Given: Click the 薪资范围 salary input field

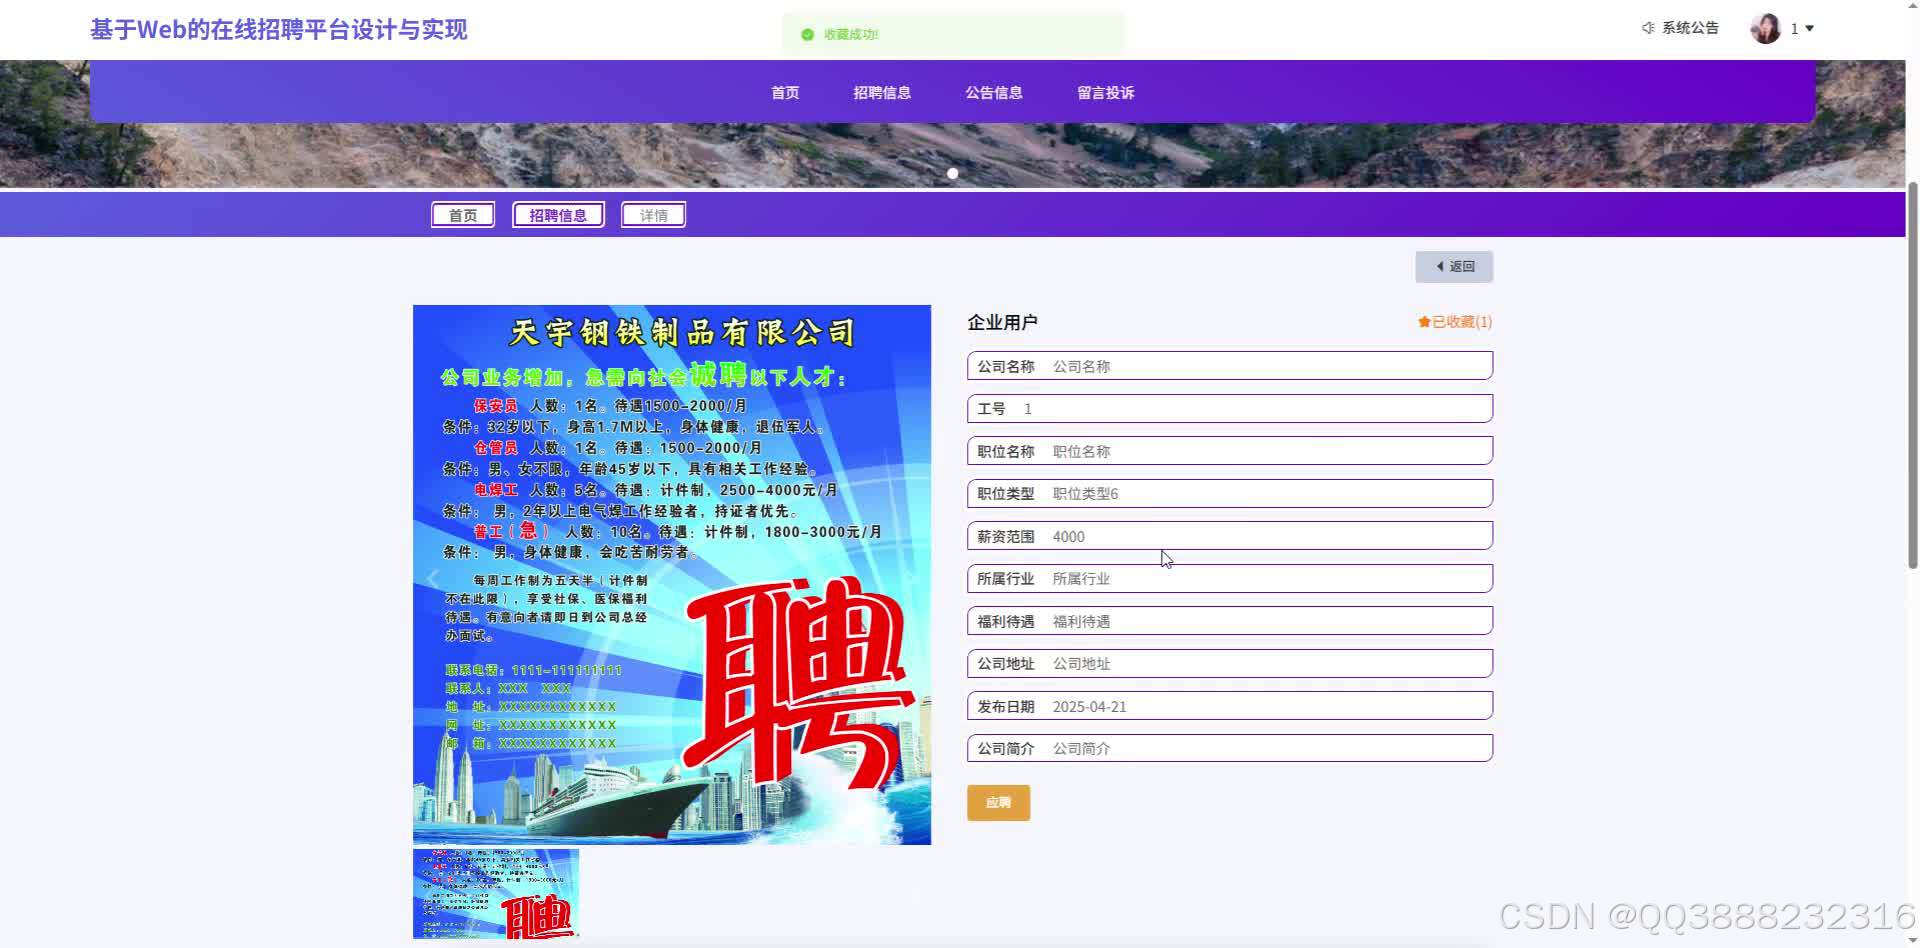Looking at the screenshot, I should coord(1228,535).
